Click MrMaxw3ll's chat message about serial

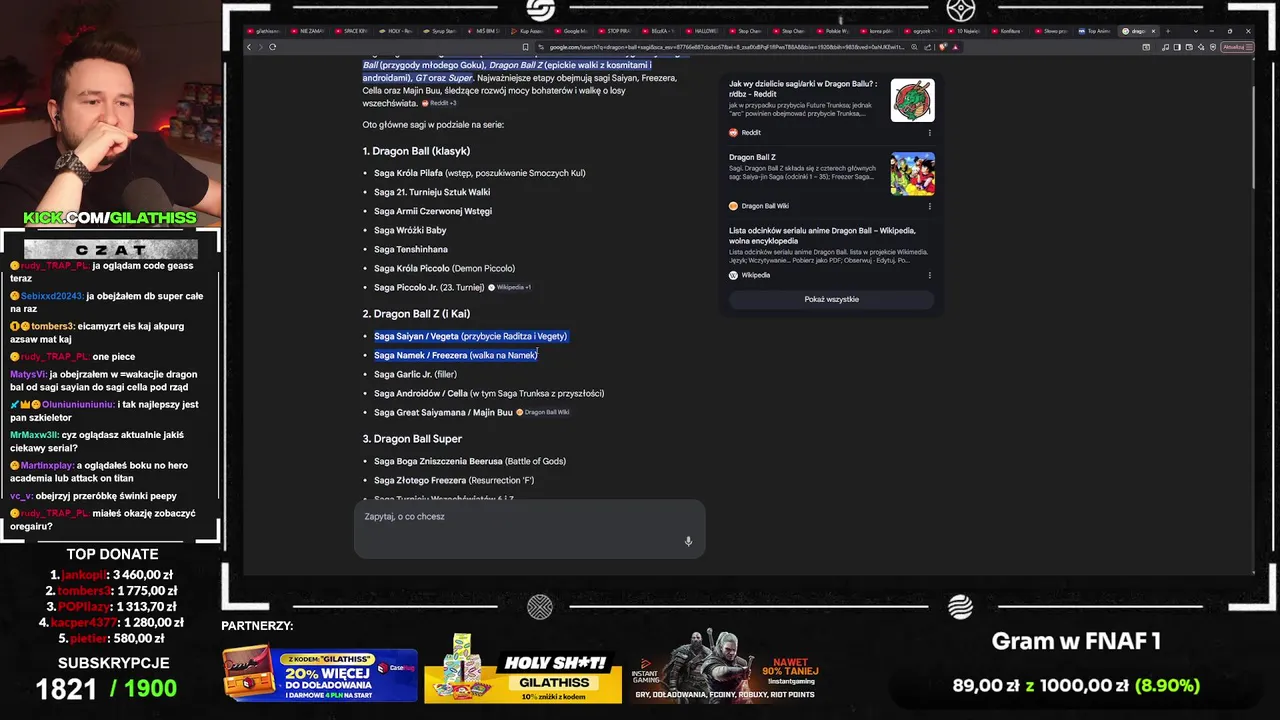pos(97,441)
